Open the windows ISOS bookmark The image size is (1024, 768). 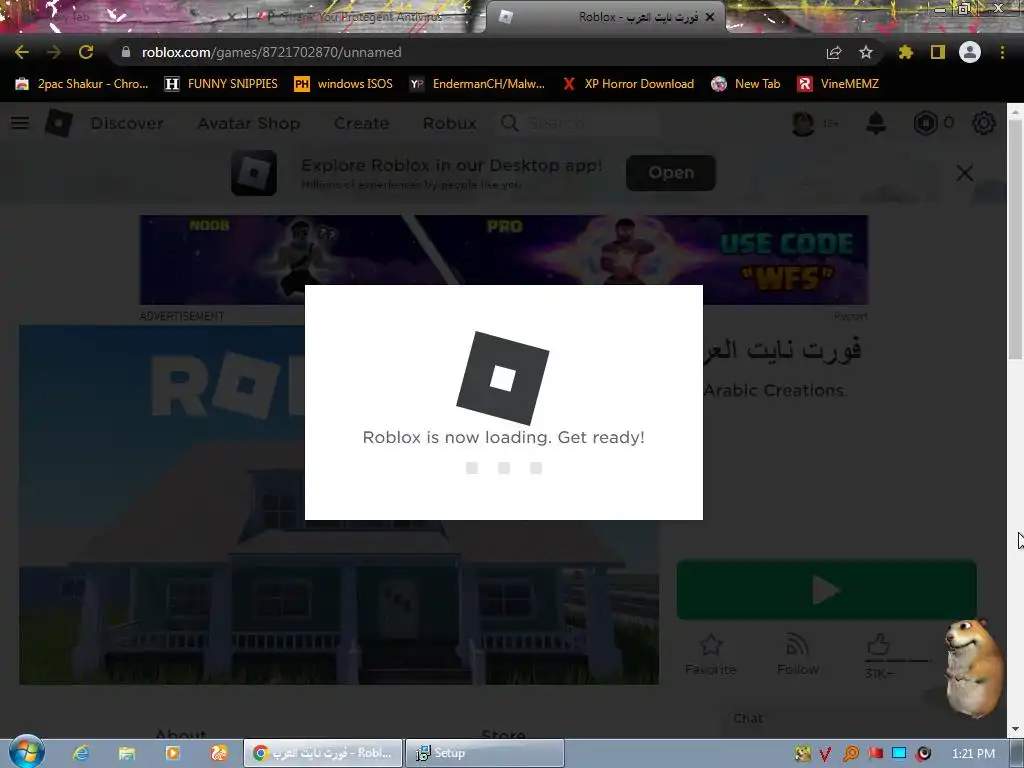pos(344,84)
